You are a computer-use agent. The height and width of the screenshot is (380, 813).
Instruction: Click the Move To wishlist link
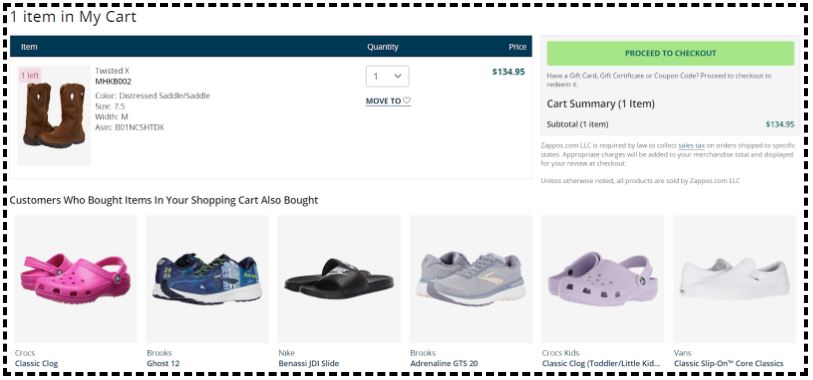[x=383, y=101]
